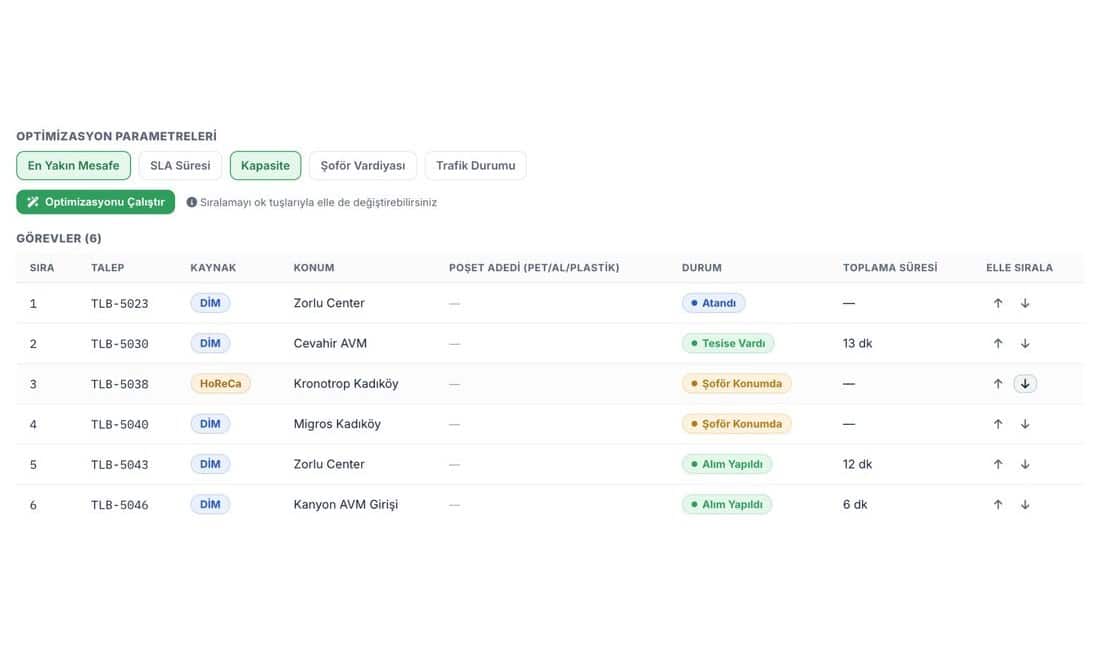Click the TALEP column header

point(107,267)
